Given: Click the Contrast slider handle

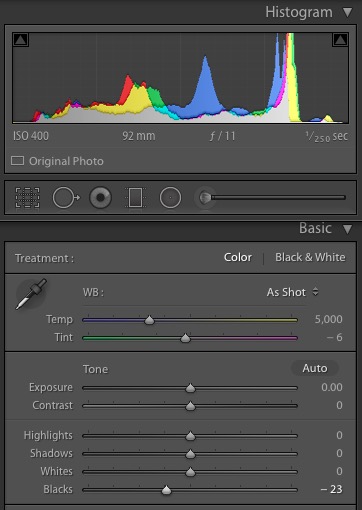Looking at the screenshot, I should 190,406.
